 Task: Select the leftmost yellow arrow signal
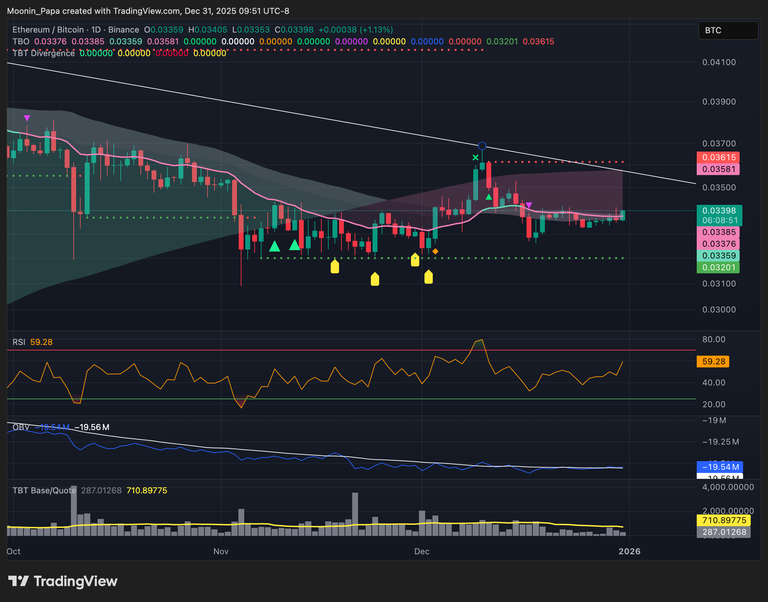[x=334, y=266]
